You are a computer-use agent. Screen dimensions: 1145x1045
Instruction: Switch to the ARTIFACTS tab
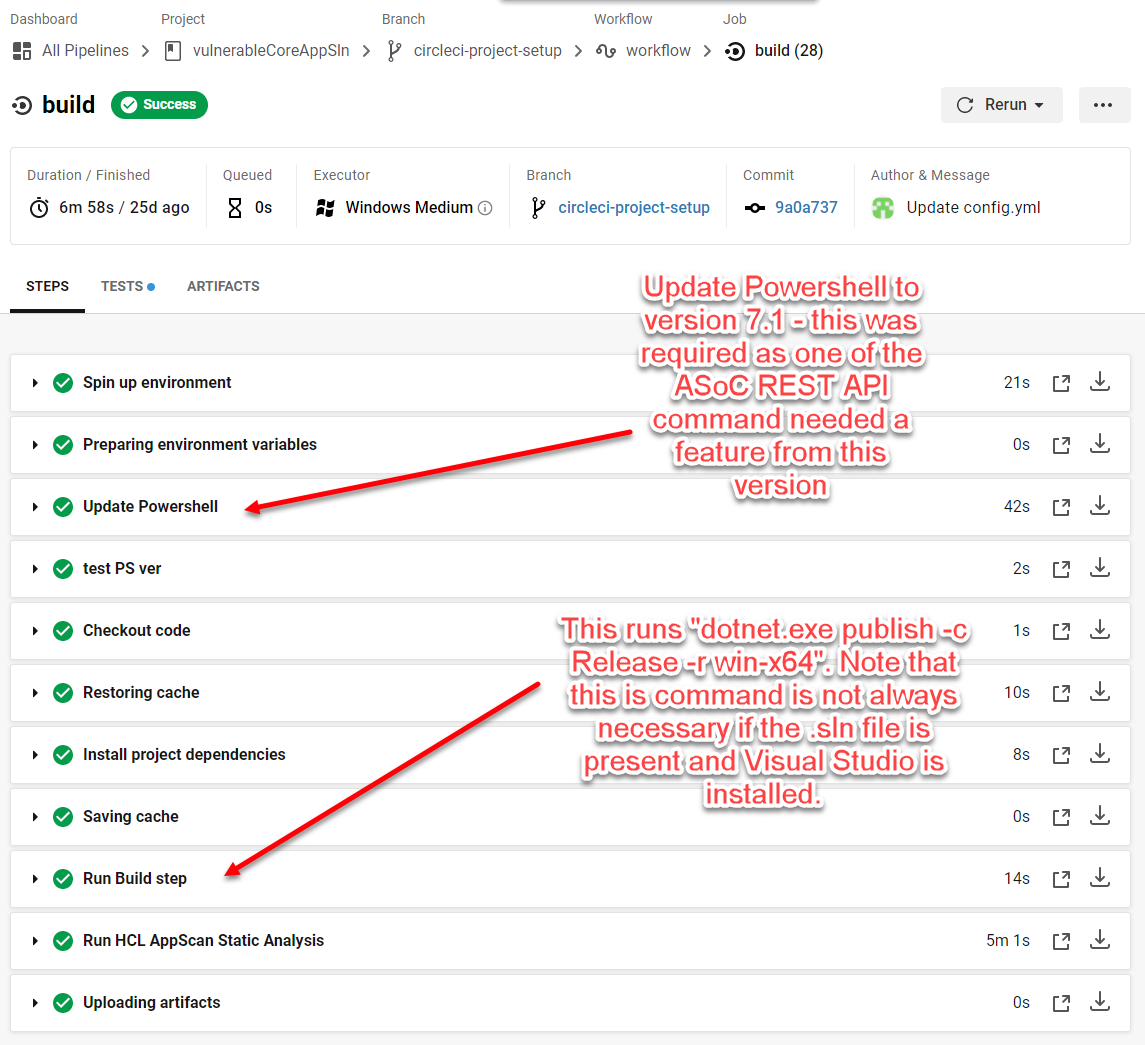pos(223,286)
